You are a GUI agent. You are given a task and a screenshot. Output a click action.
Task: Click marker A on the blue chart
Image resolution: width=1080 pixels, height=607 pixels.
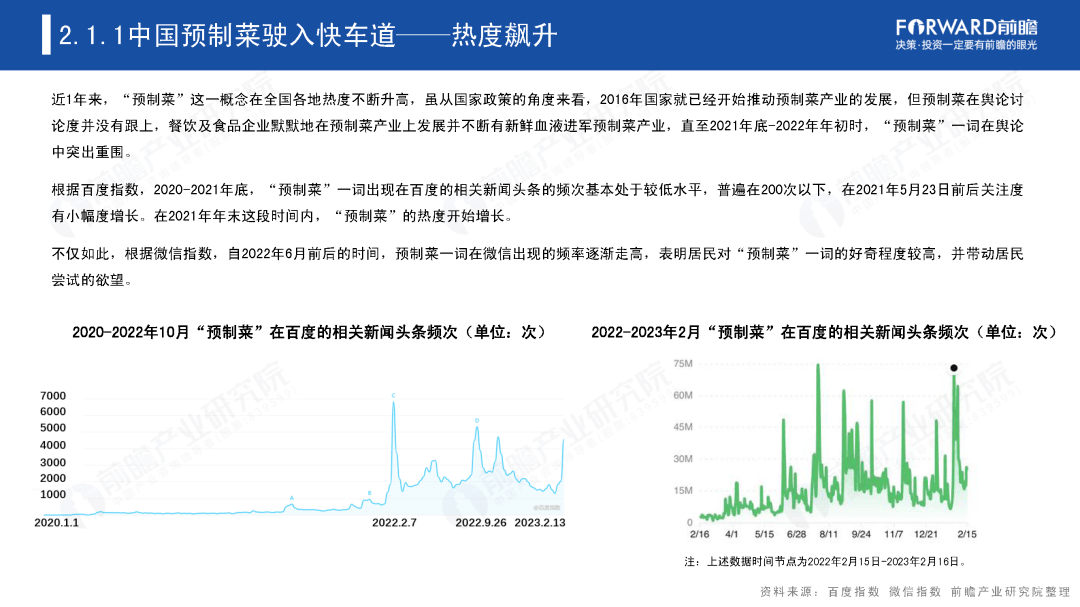[291, 497]
